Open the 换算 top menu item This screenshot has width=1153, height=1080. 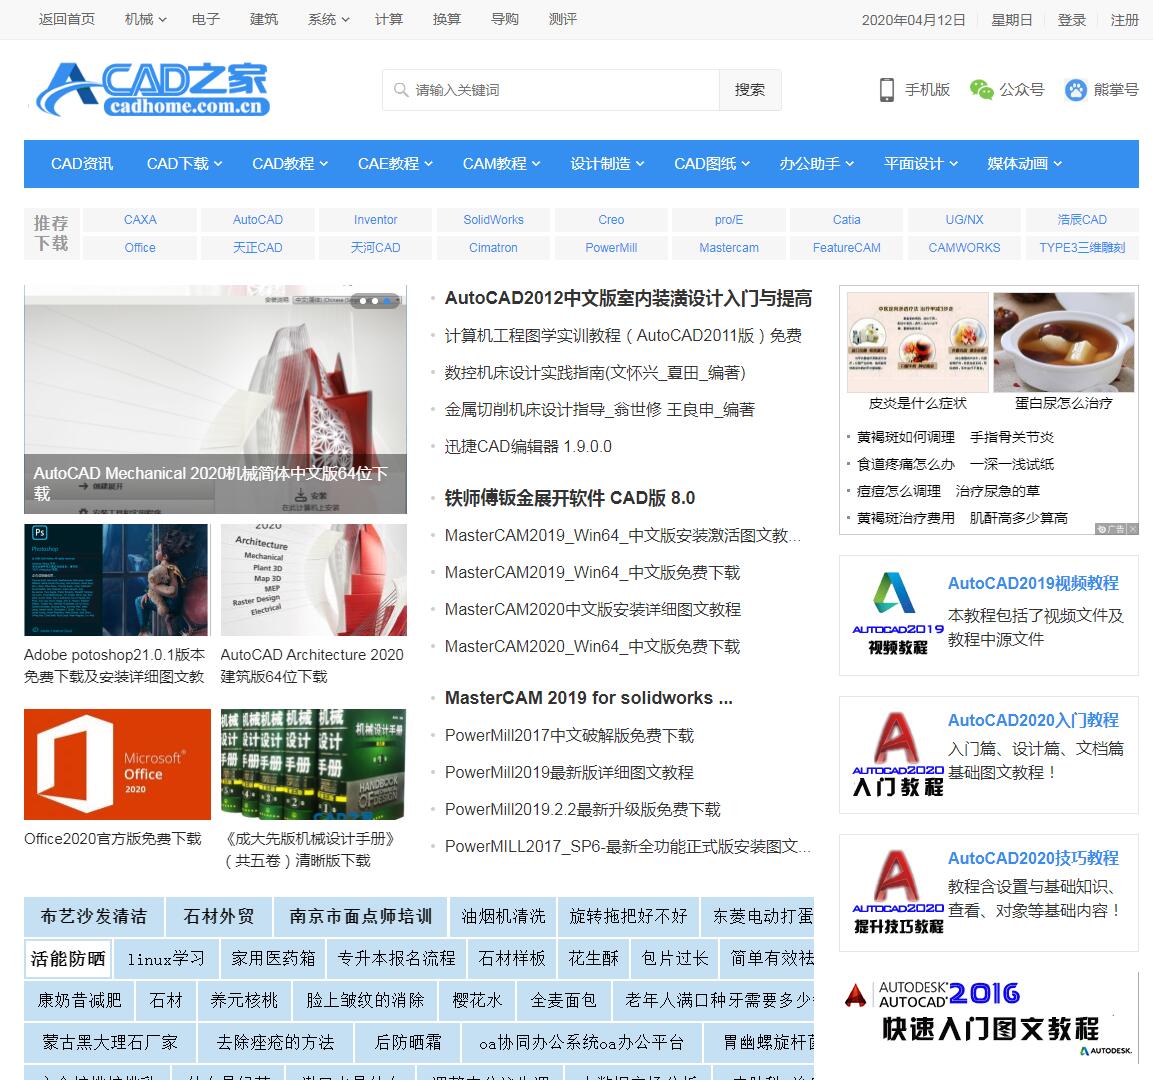pyautogui.click(x=447, y=19)
